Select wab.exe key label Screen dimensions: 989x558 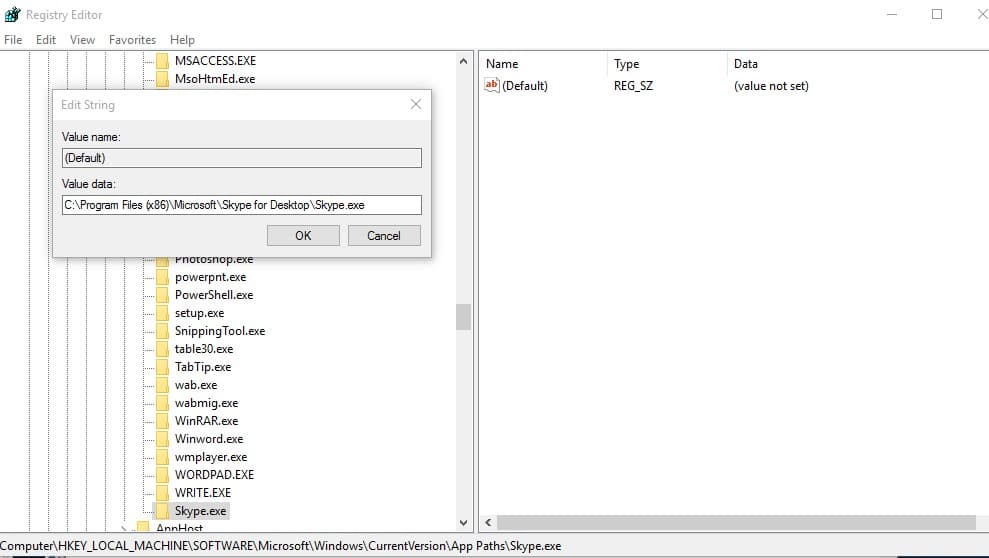(x=196, y=385)
